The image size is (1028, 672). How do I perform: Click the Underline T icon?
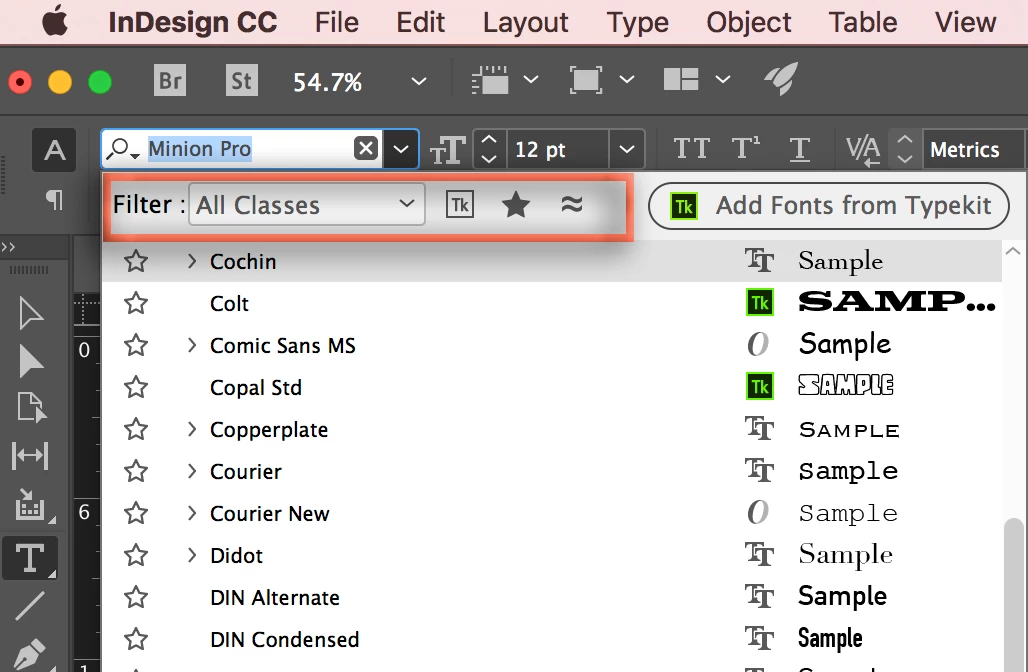[799, 149]
